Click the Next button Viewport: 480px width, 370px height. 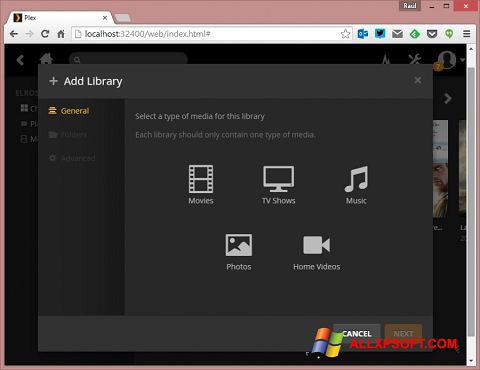tap(403, 333)
